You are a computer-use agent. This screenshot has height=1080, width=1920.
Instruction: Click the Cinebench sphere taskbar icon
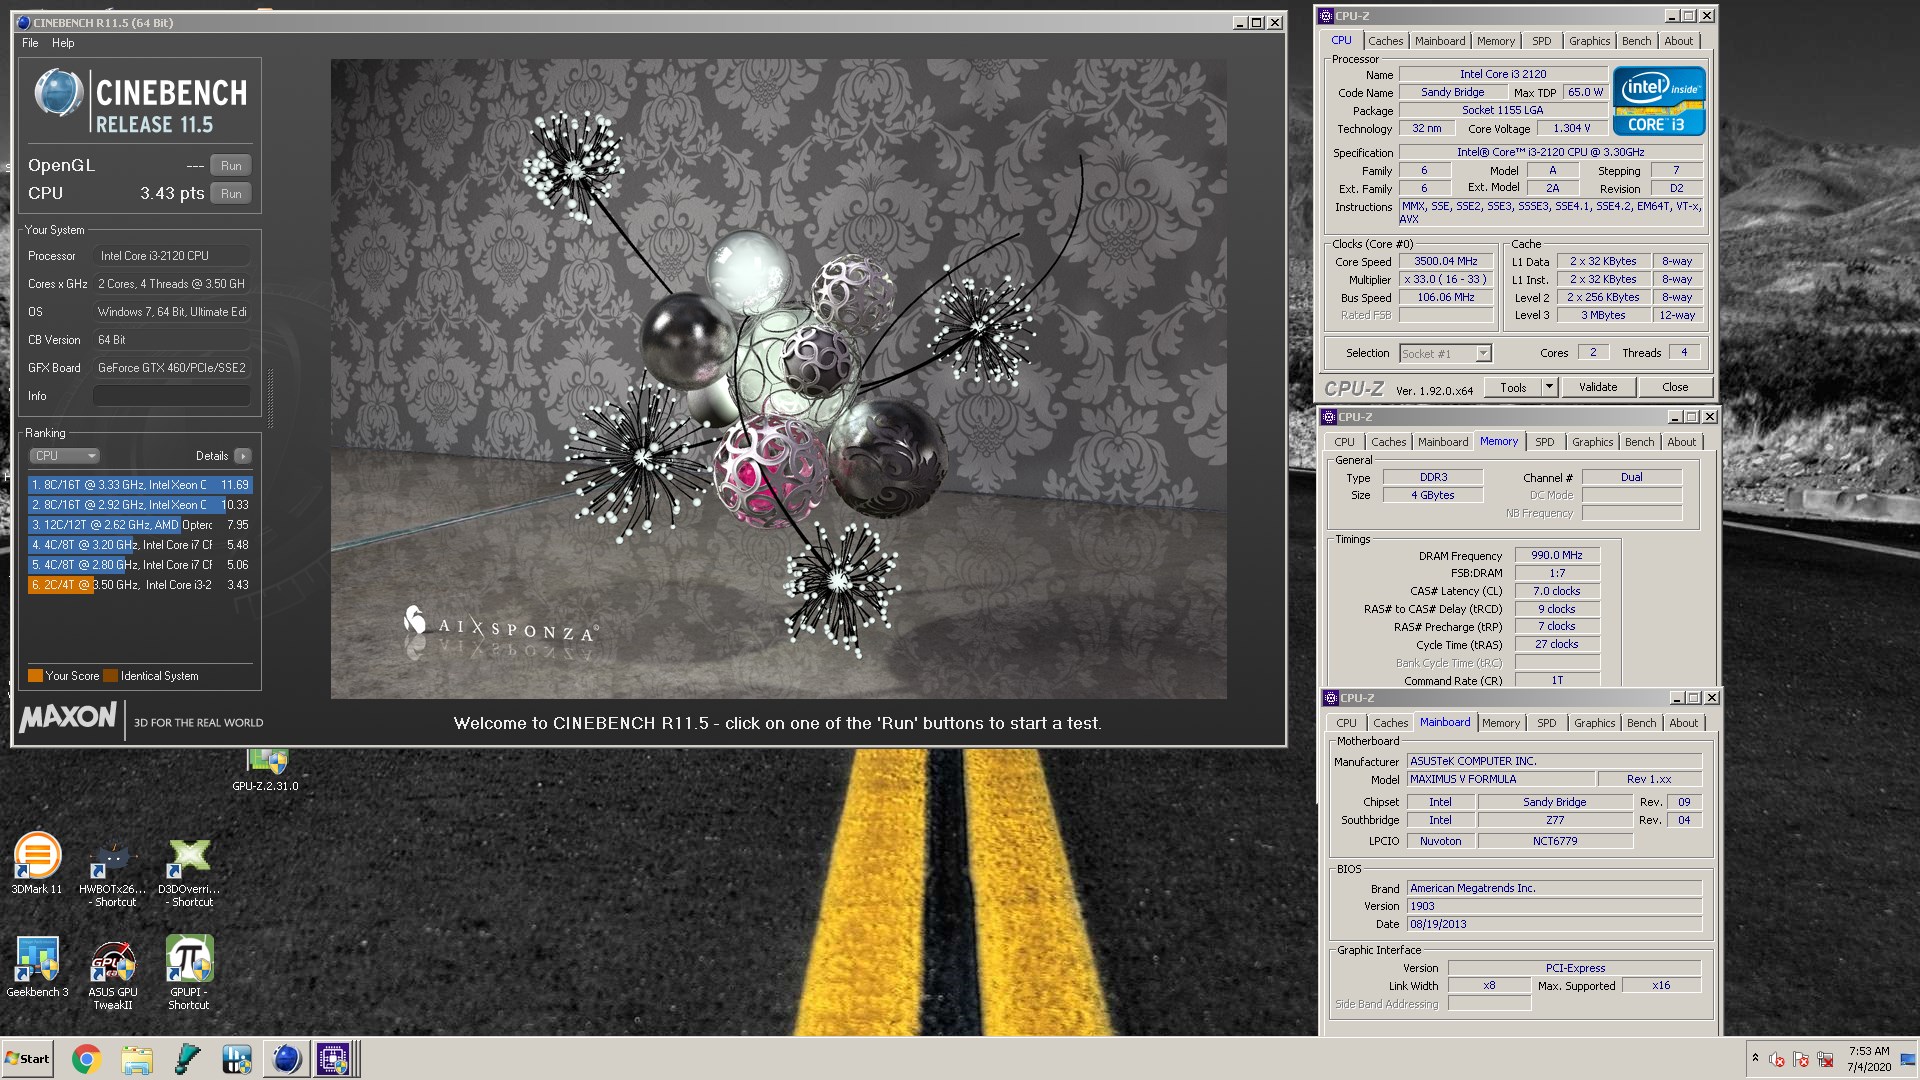286,1059
